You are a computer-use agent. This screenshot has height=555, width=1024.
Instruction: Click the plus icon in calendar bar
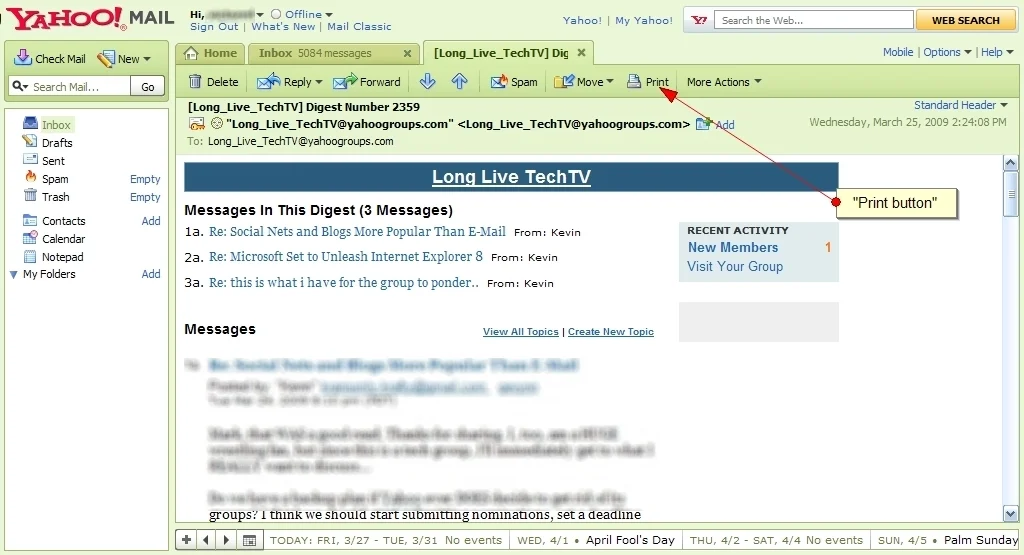point(186,539)
